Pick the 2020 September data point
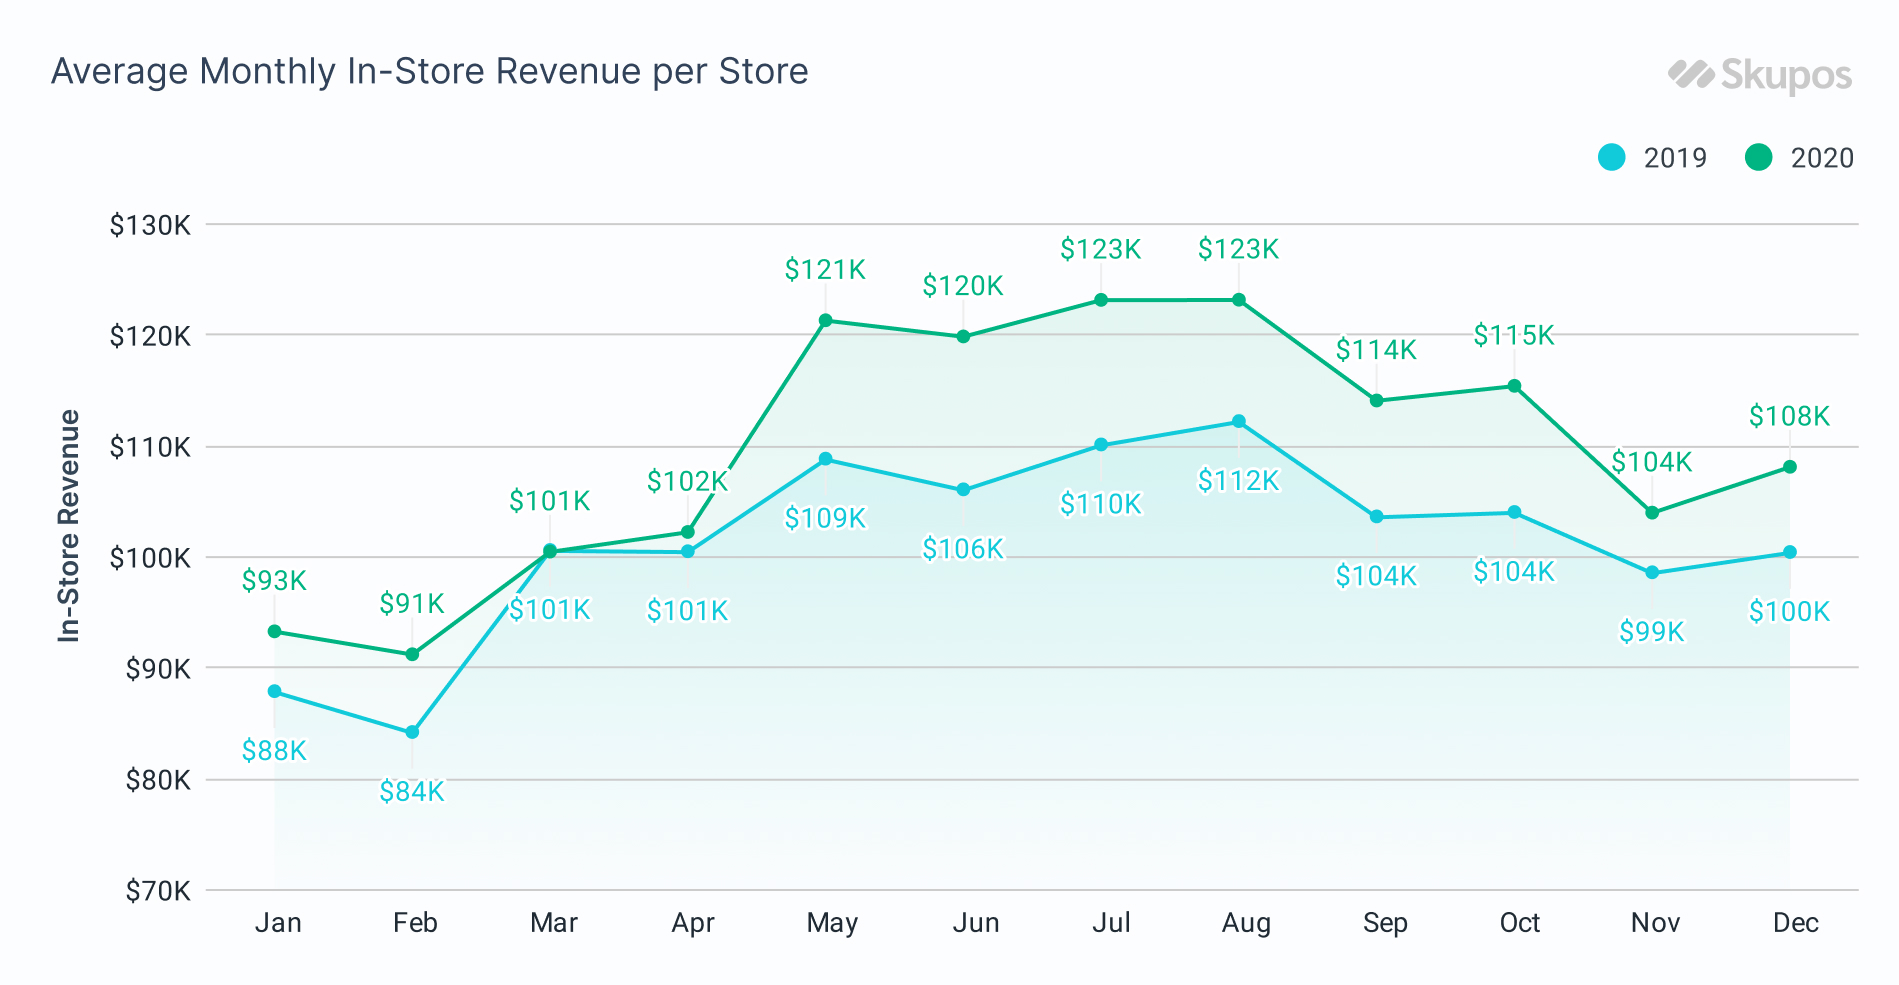 tap(1377, 401)
